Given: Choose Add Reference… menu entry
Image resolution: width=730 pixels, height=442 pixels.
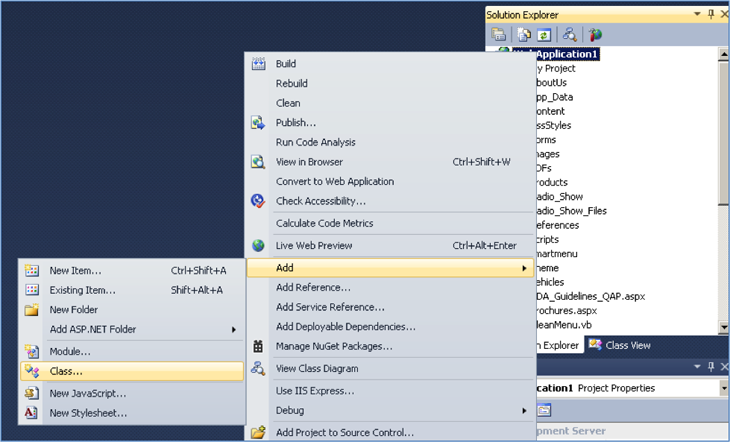Looking at the screenshot, I should [313, 287].
